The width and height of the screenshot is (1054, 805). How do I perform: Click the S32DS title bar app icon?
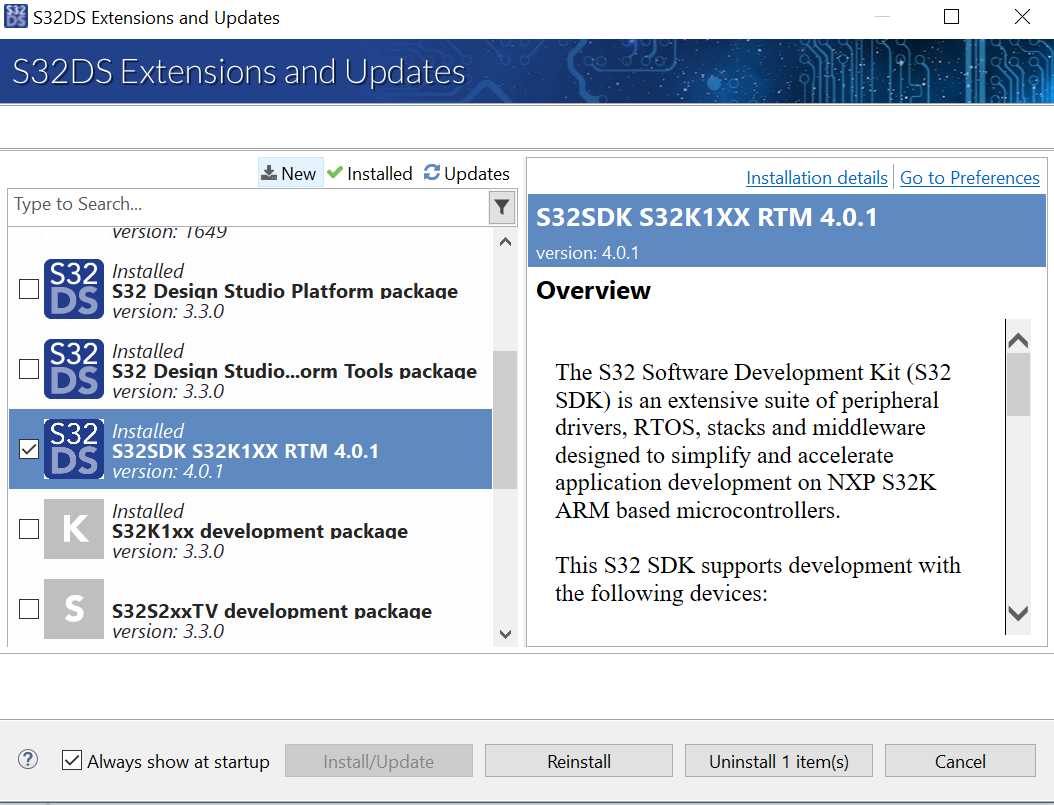(16, 17)
